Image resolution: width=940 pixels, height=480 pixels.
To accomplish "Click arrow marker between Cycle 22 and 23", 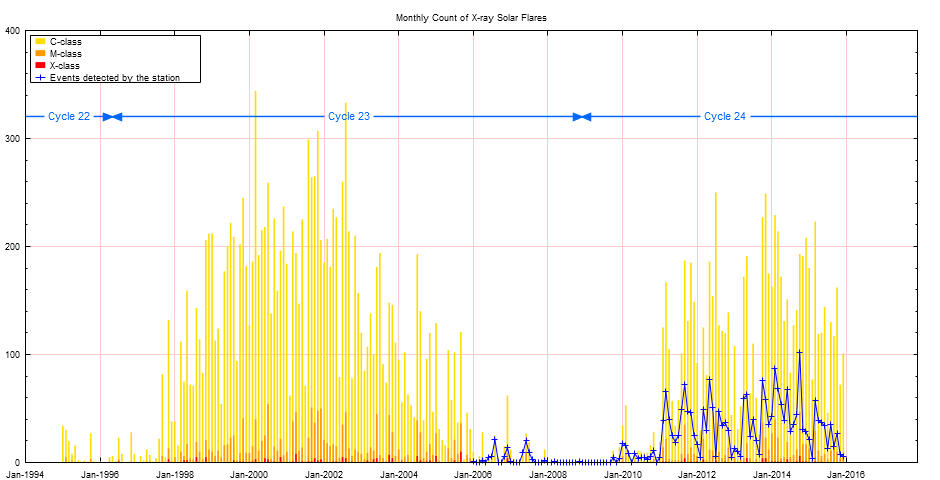I will (x=112, y=117).
